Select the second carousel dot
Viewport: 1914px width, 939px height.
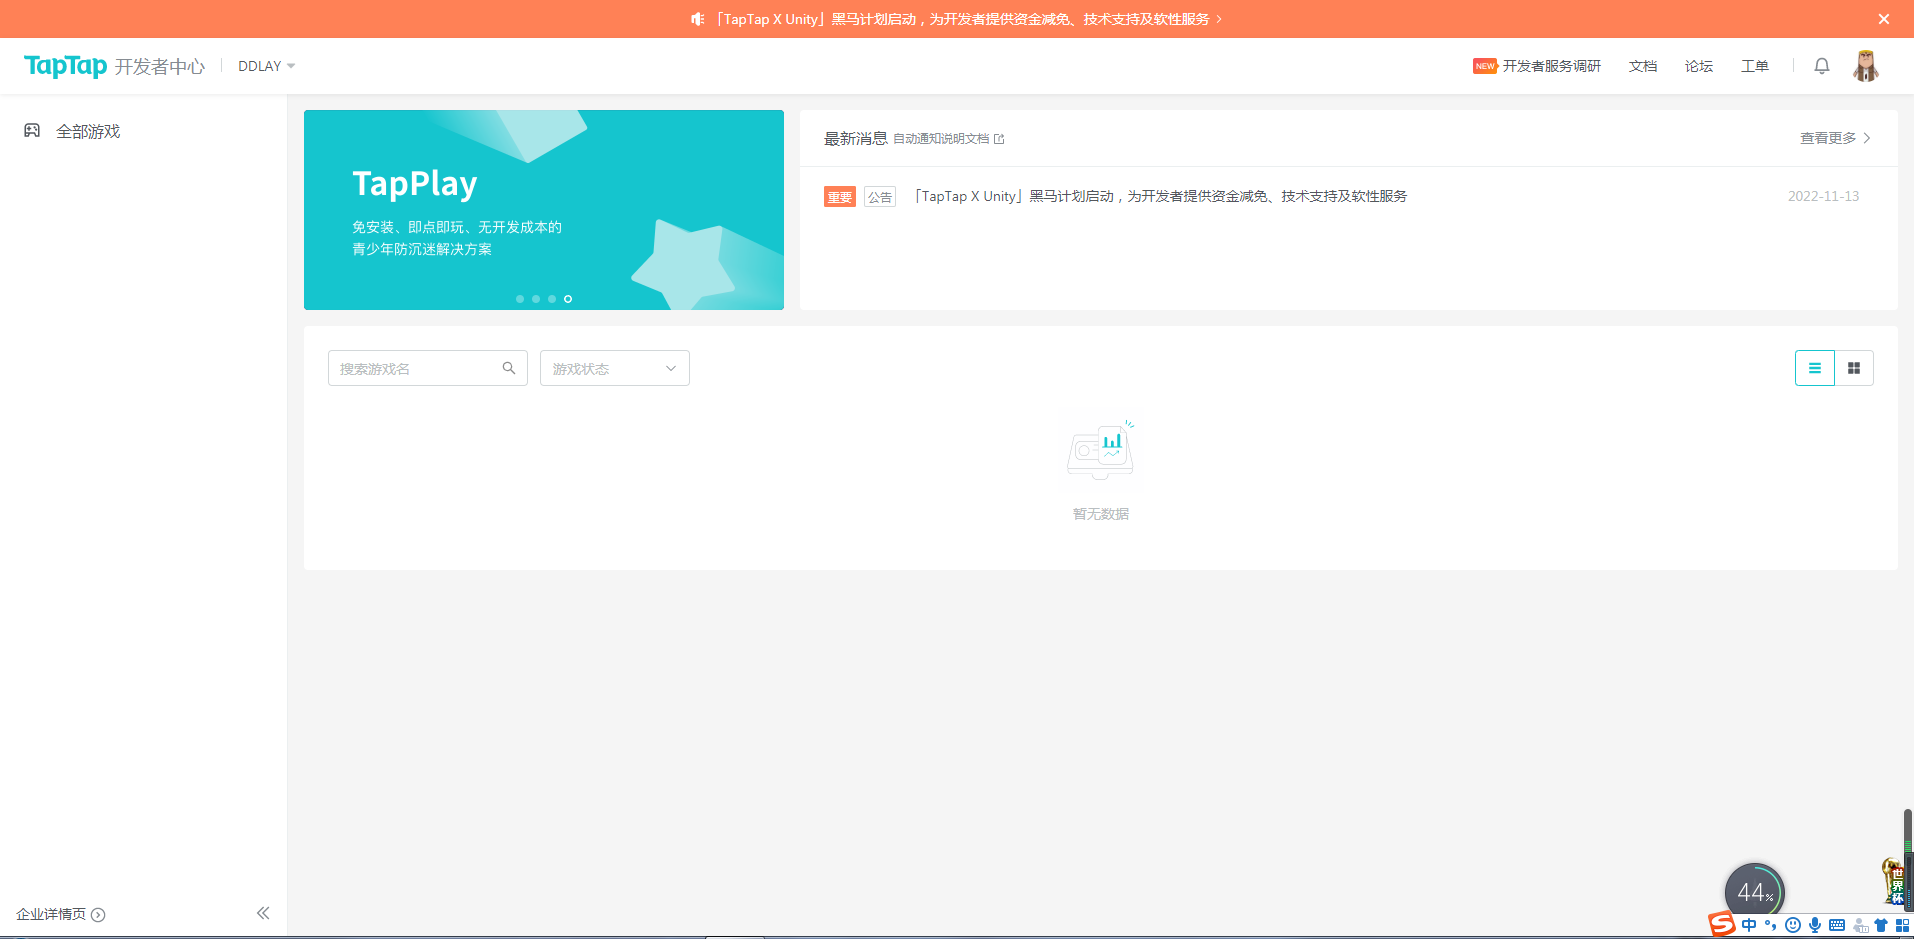coord(536,299)
